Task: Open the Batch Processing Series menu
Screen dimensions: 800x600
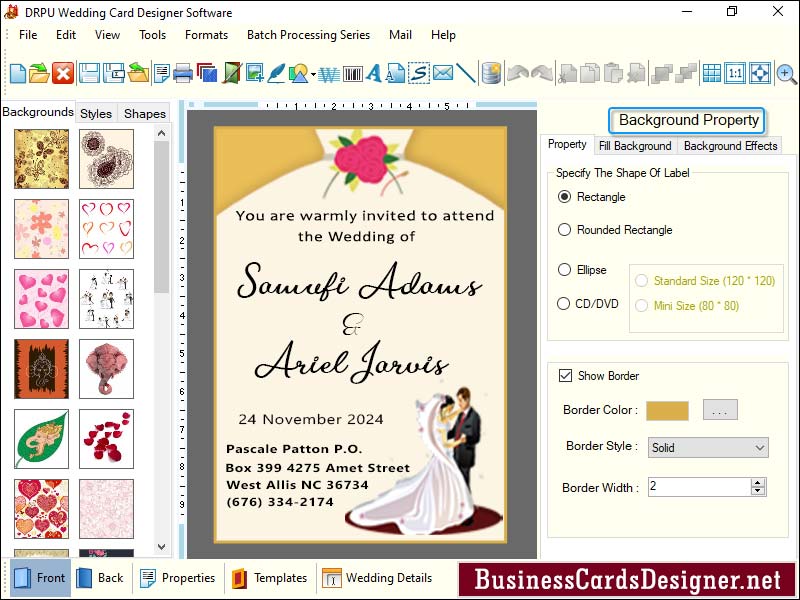Action: click(308, 35)
